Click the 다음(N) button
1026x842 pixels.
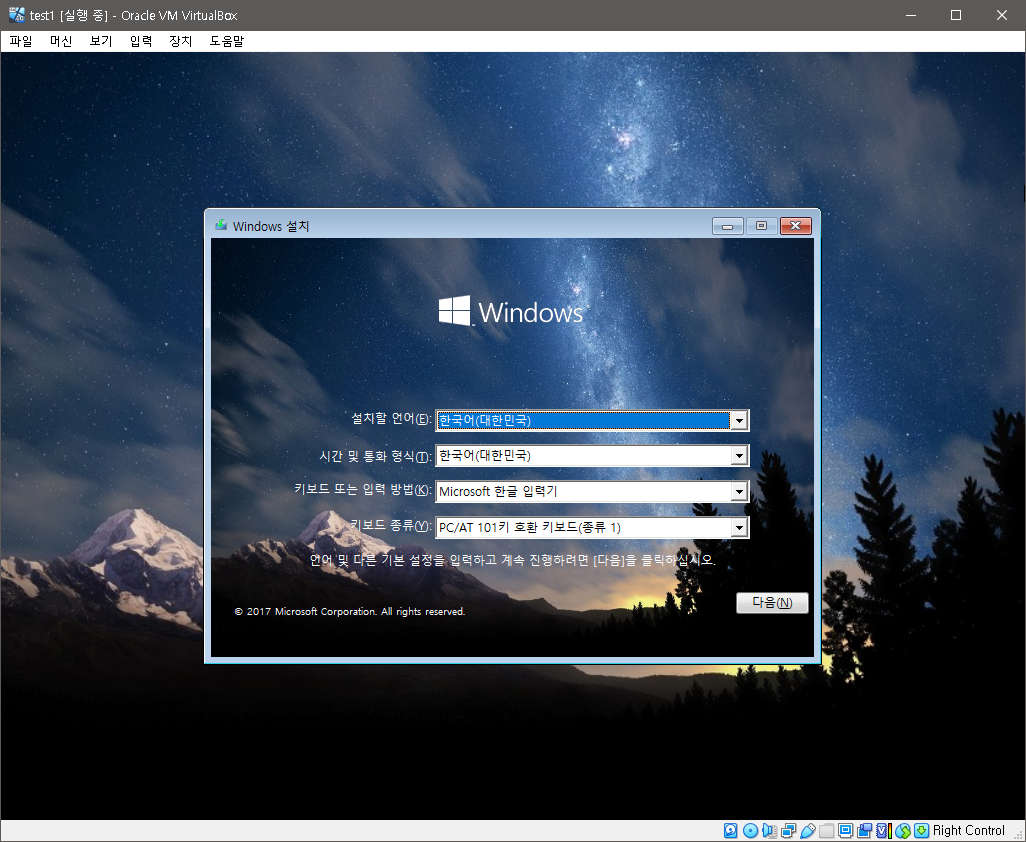point(772,603)
